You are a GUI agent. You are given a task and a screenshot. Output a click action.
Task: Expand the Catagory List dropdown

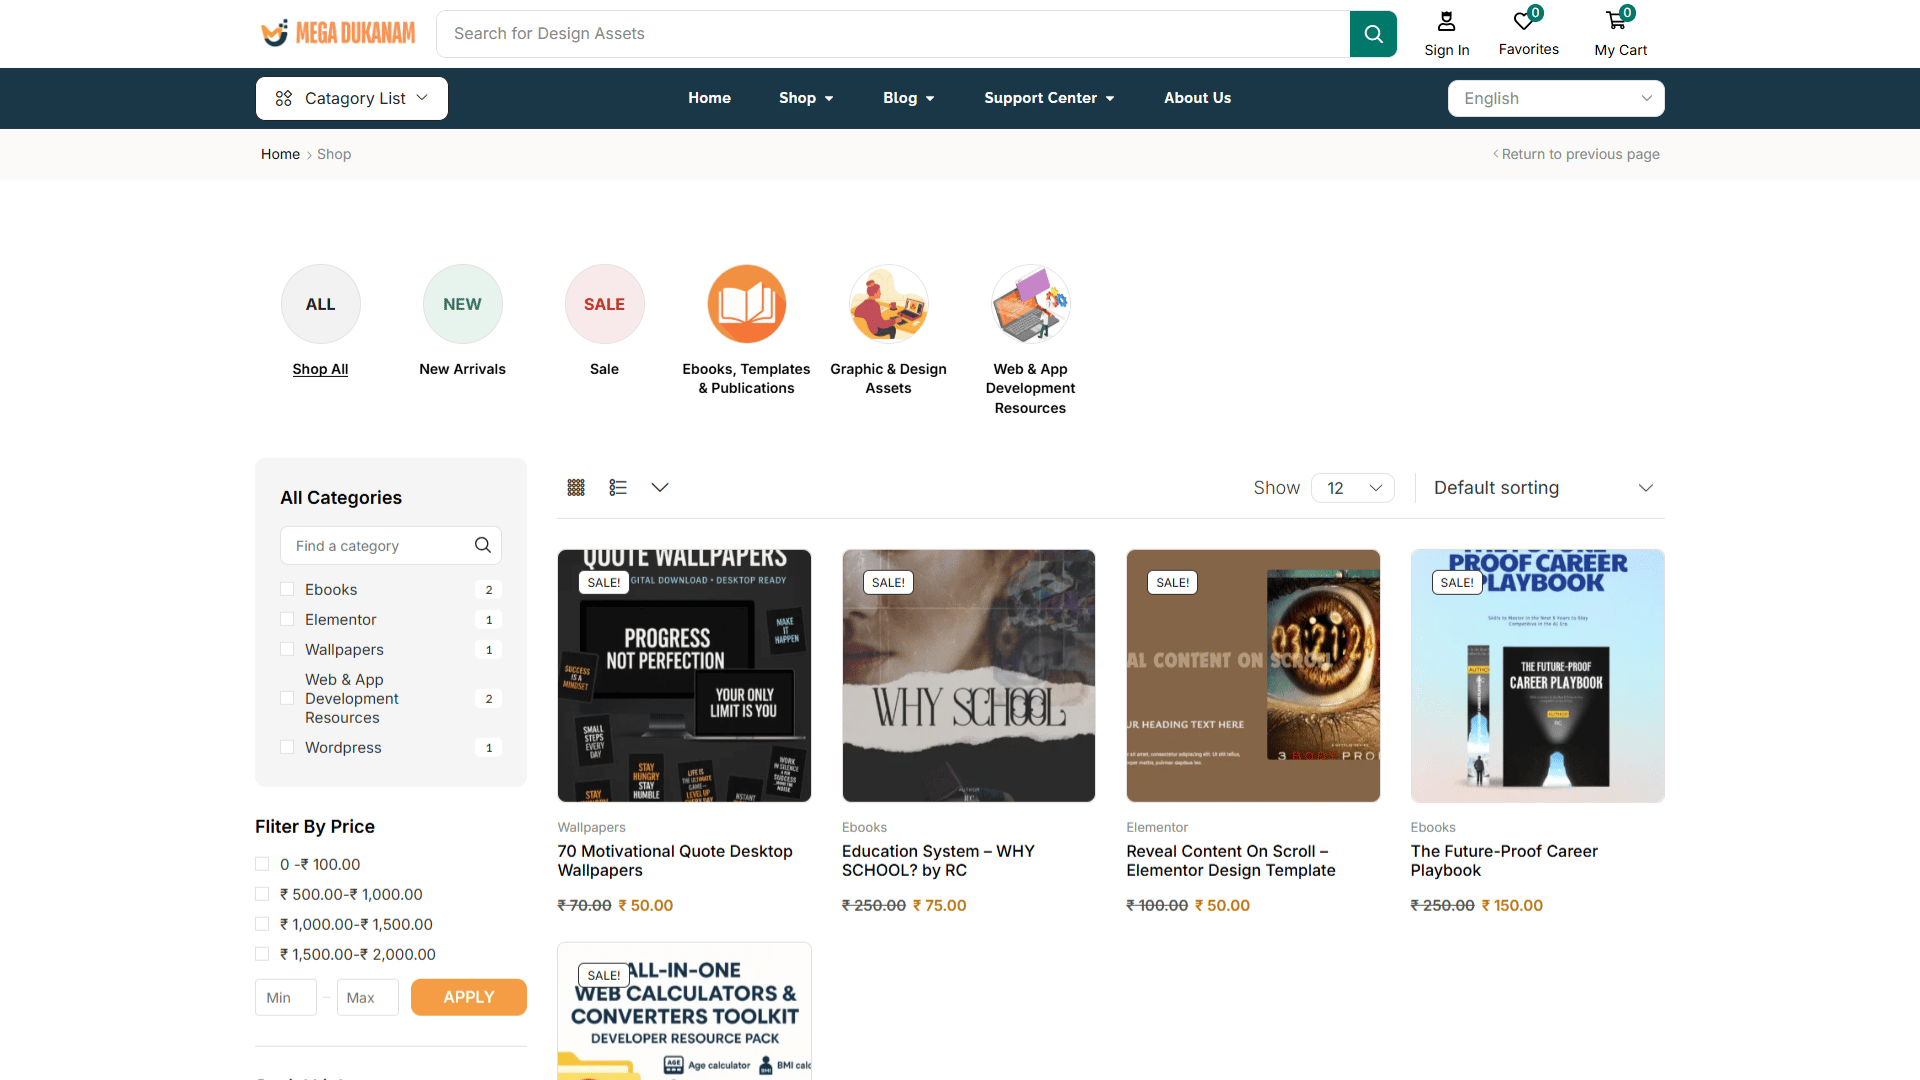(352, 98)
